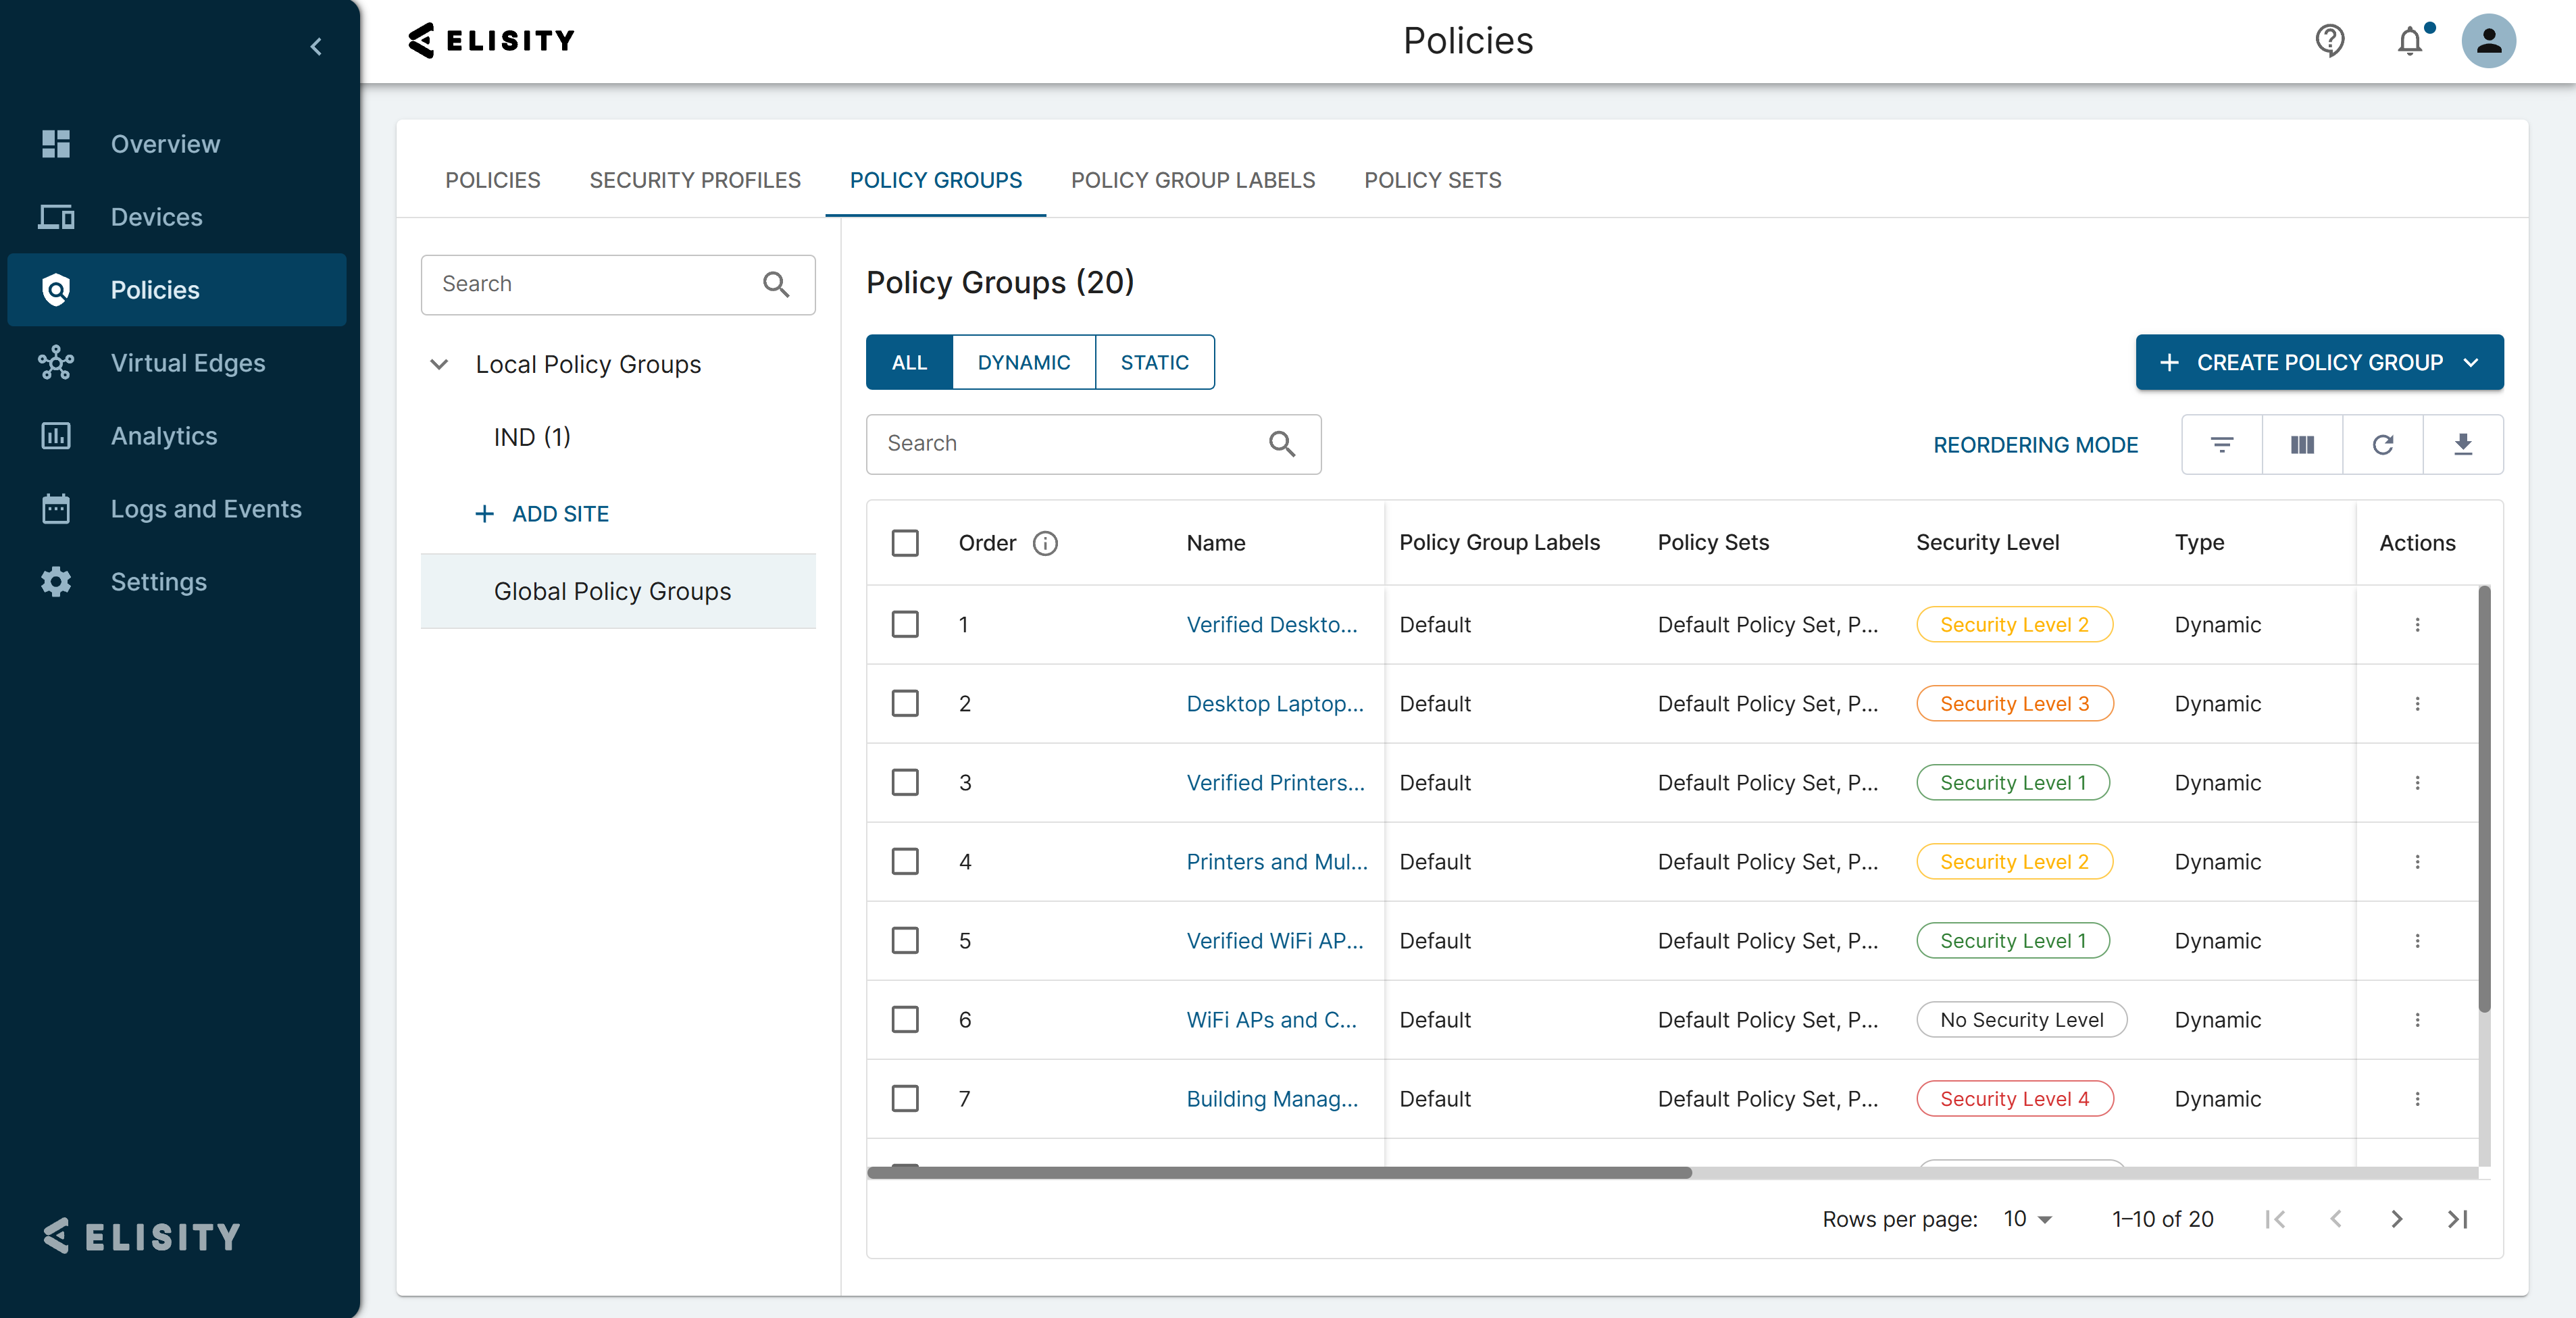Open actions menu for Building Manag... row
Image resolution: width=2576 pixels, height=1318 pixels.
[x=2417, y=1099]
